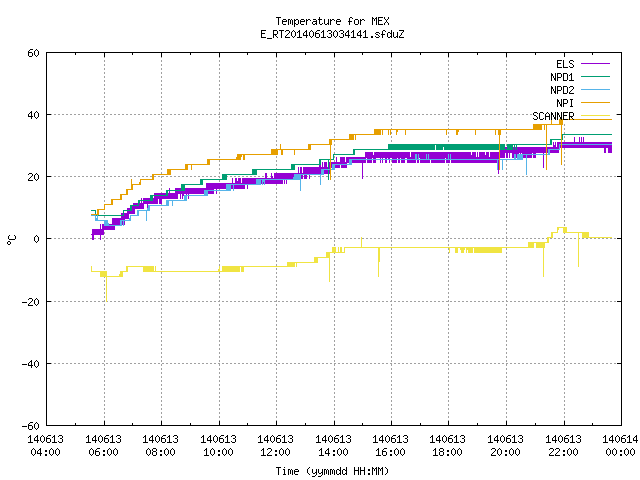This screenshot has height=480, width=640.
Task: Click the orange NPI spike near 14:00
Action: coord(330,159)
